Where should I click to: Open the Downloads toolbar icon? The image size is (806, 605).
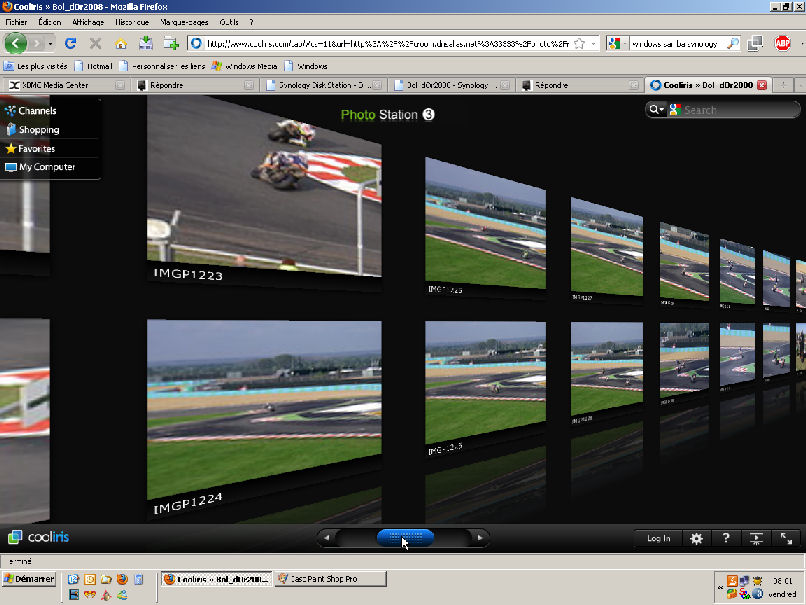(146, 43)
